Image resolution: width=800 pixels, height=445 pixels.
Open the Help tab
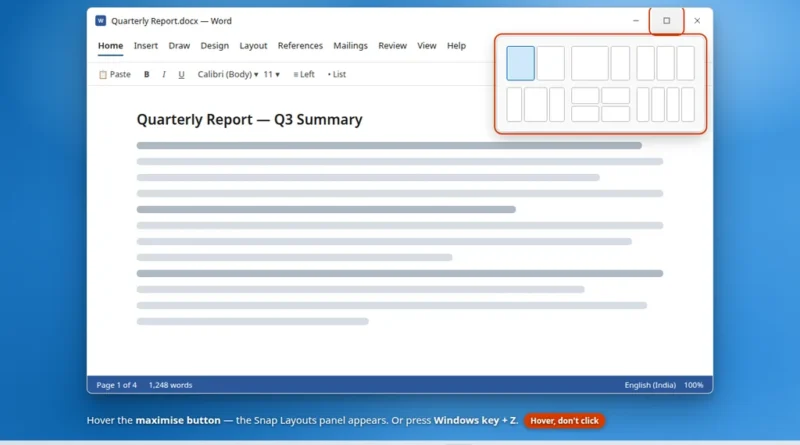[456, 46]
